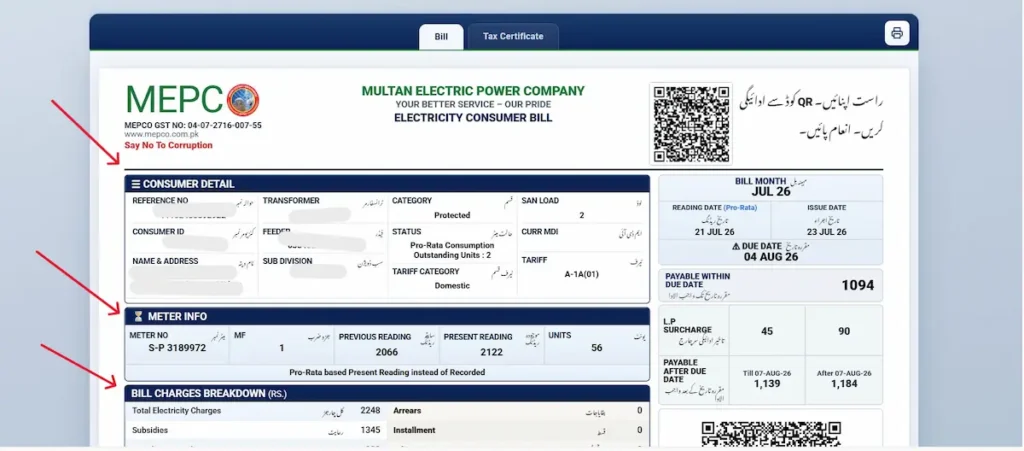This screenshot has width=1024, height=451.
Task: Click the category value Protected
Action: point(452,215)
